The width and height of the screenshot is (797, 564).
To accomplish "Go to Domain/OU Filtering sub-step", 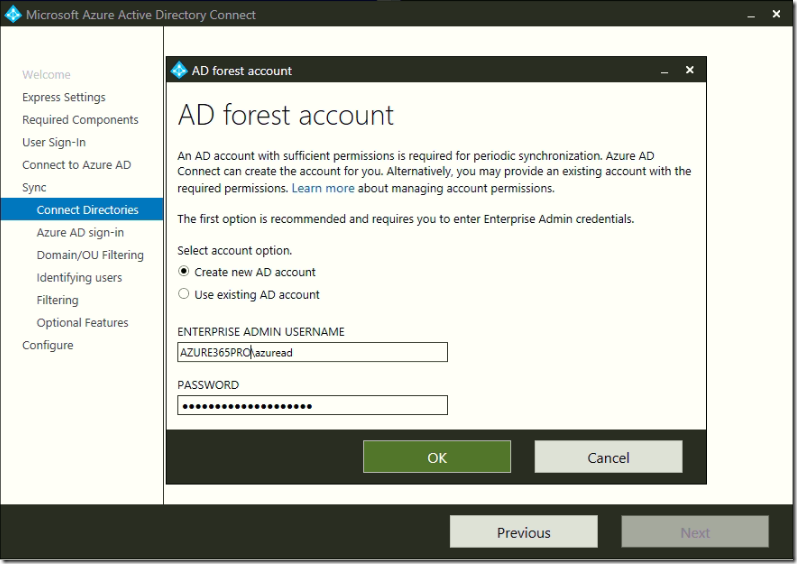I will pos(90,255).
